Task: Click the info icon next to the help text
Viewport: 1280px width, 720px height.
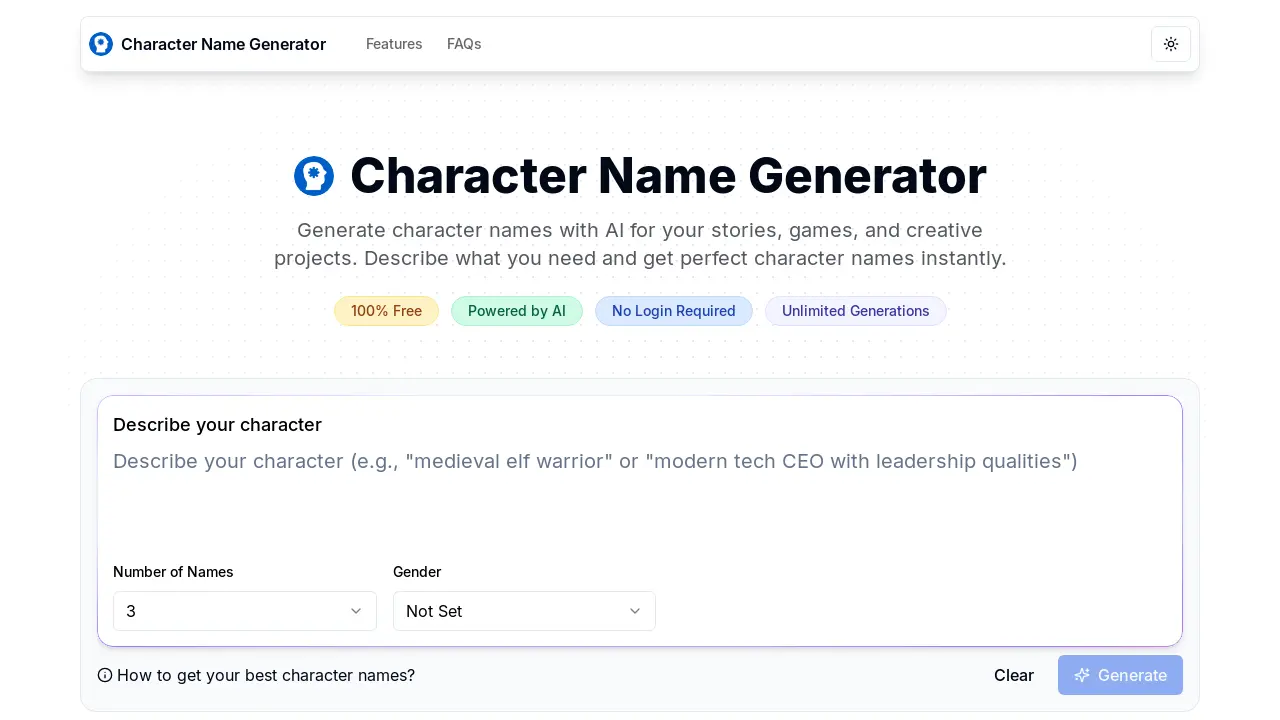Action: (x=105, y=675)
